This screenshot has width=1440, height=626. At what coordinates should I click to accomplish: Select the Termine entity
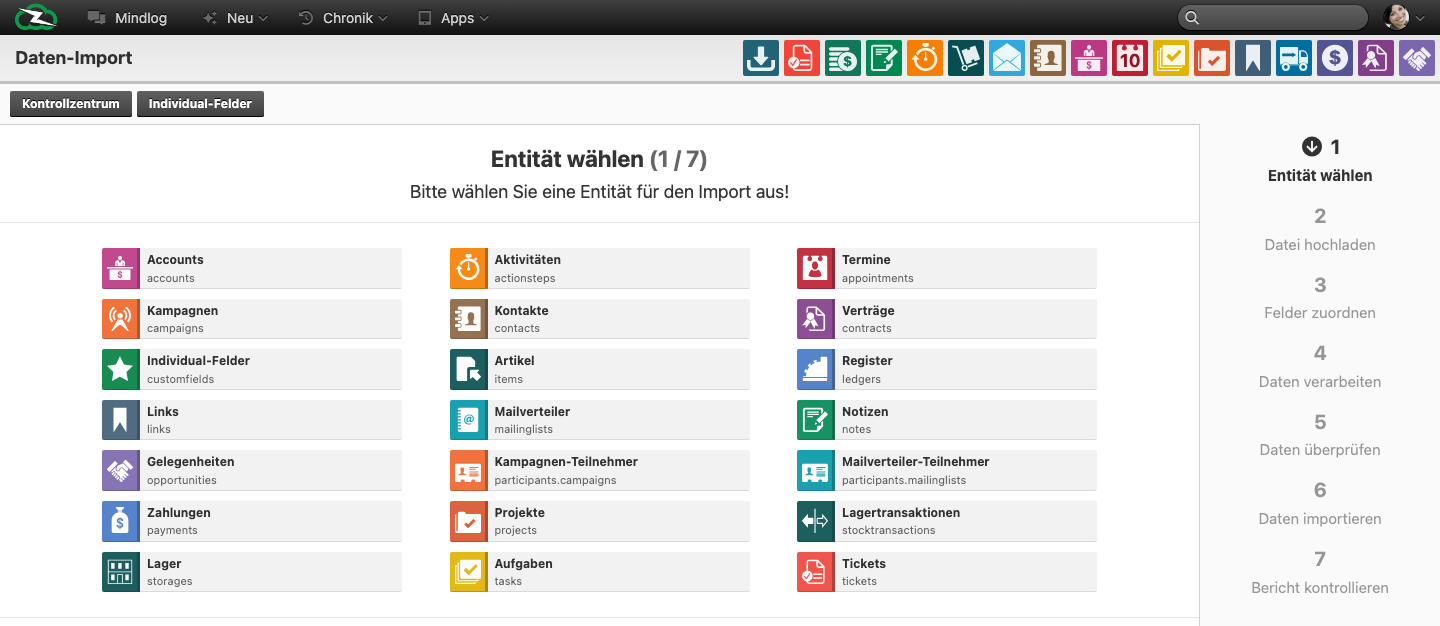[947, 268]
